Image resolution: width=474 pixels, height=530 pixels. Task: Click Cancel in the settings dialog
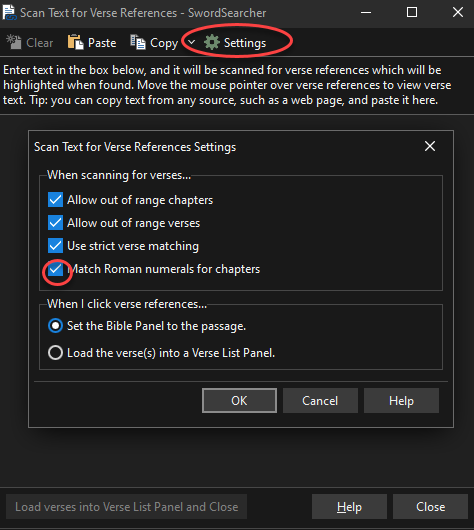320,401
